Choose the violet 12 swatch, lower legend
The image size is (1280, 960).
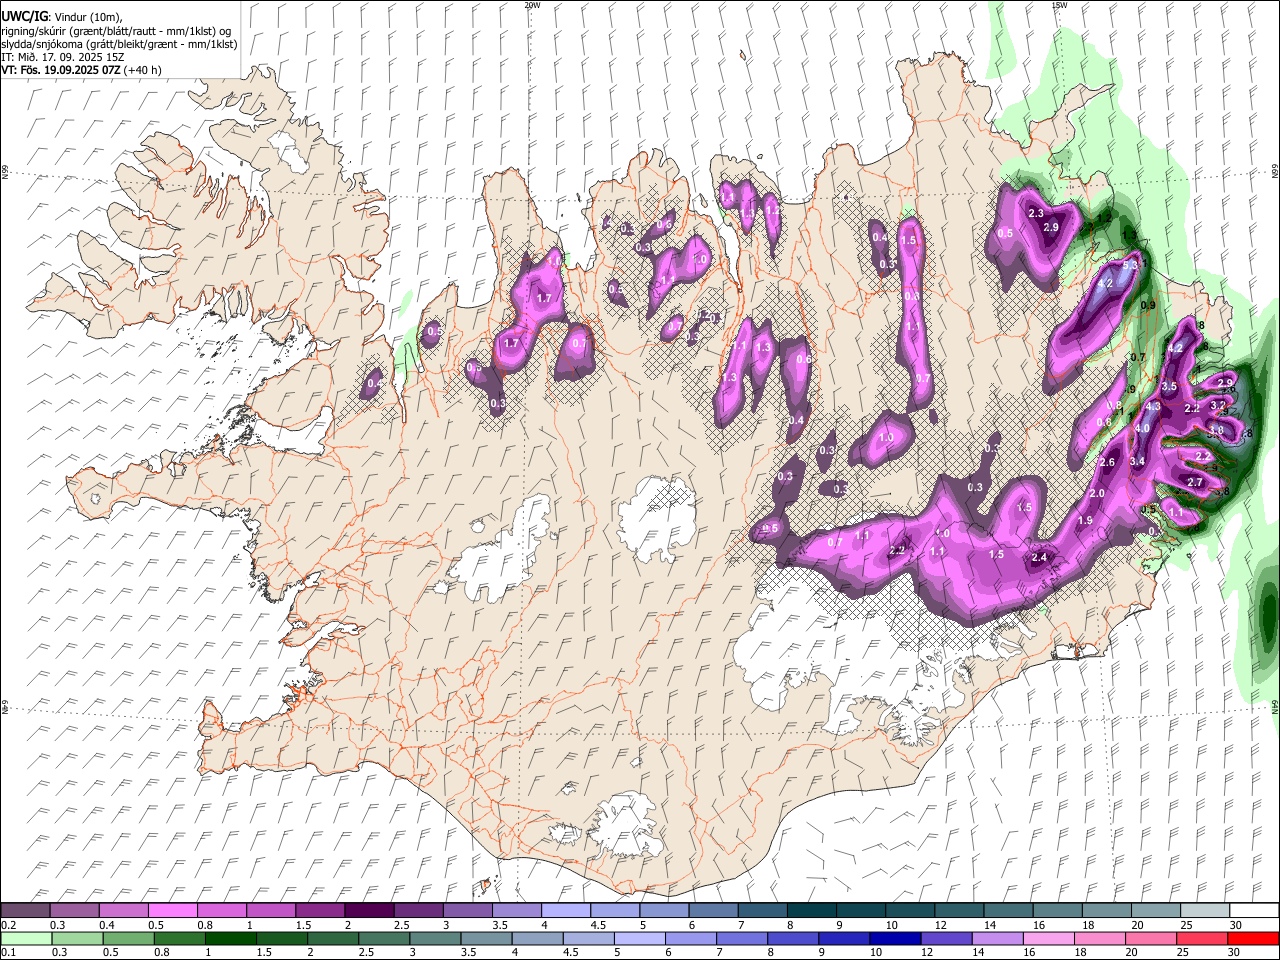[946, 939]
